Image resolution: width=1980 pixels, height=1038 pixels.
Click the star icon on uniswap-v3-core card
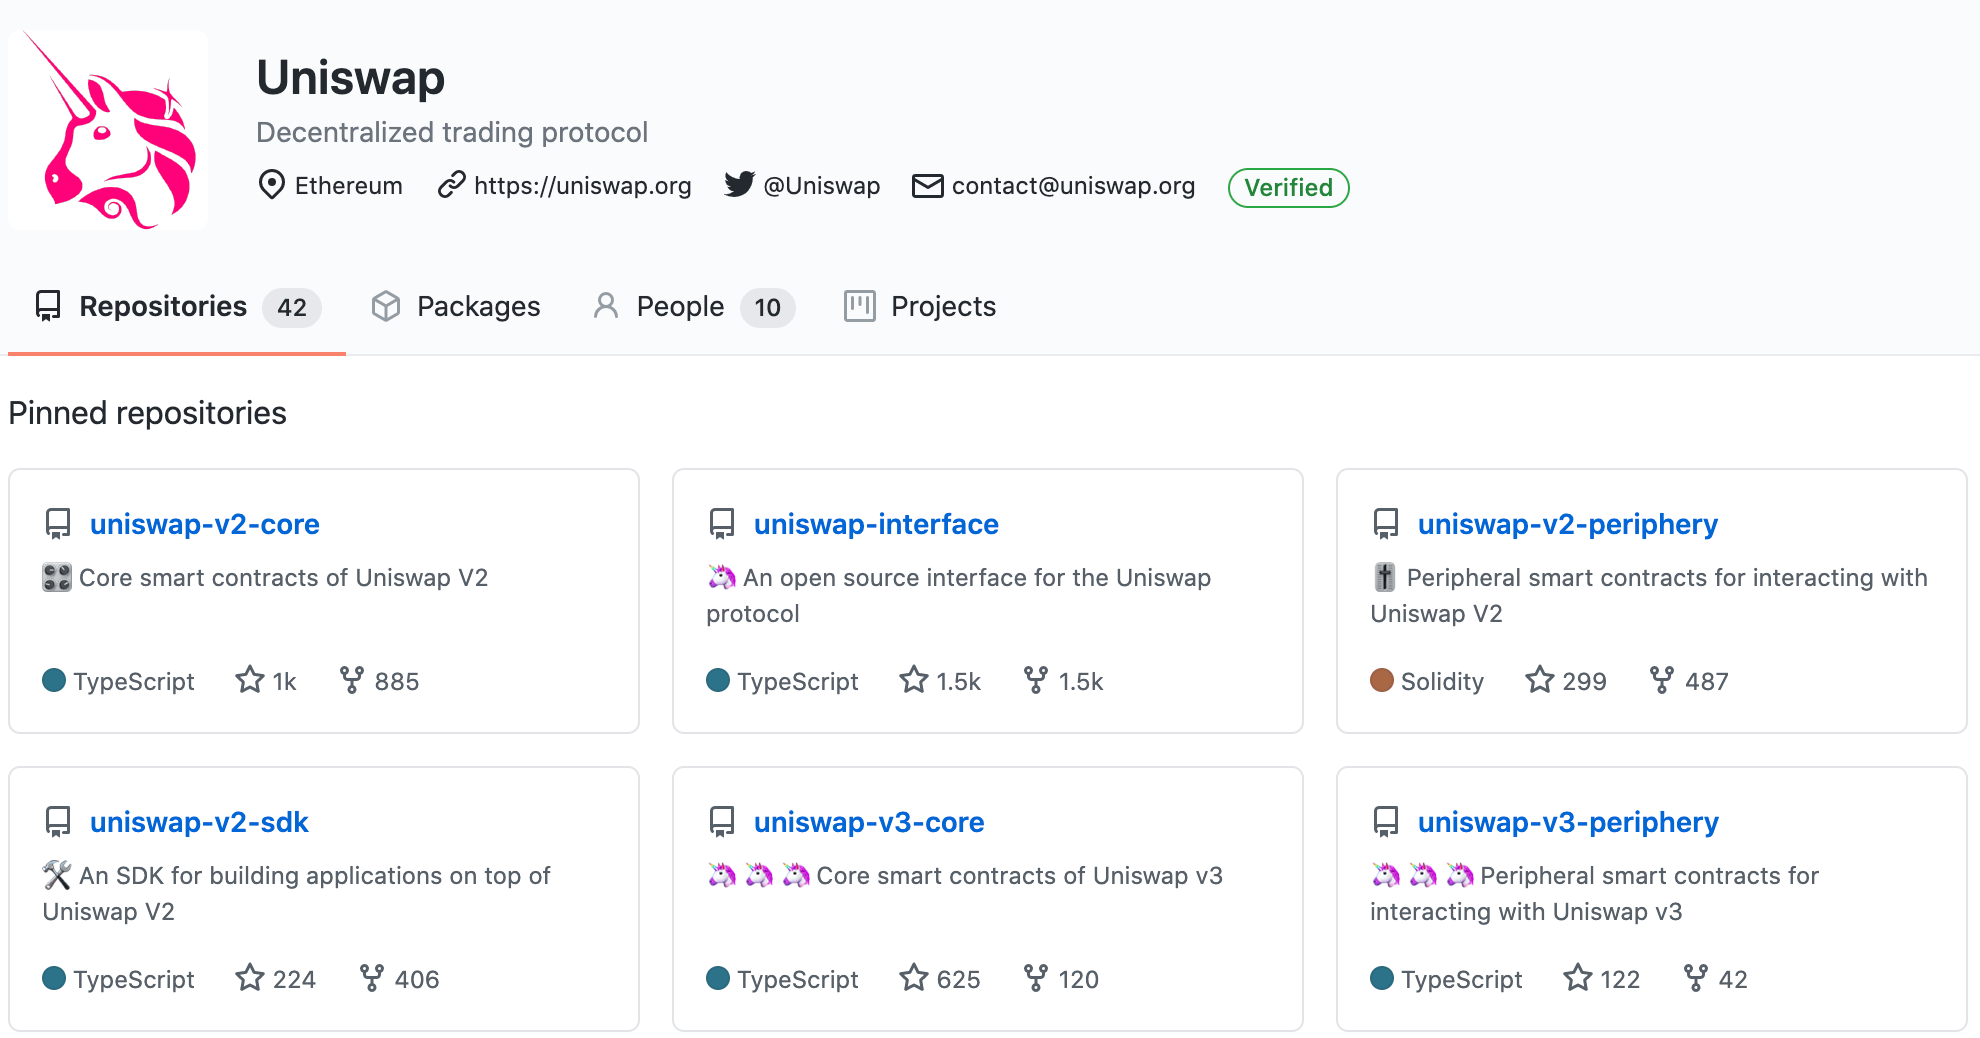pos(914,978)
